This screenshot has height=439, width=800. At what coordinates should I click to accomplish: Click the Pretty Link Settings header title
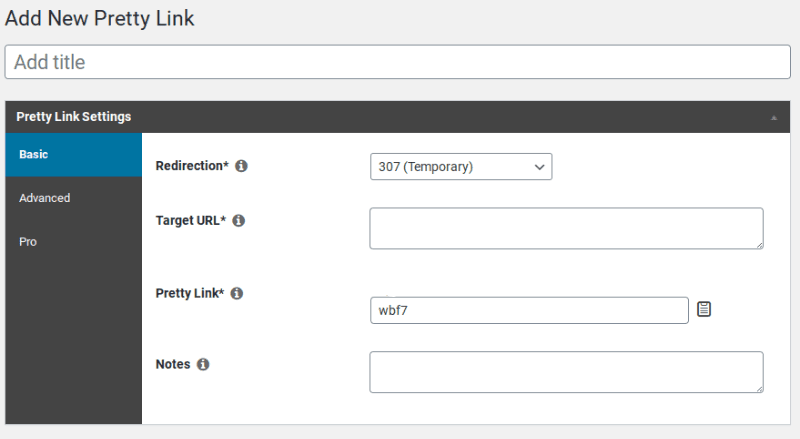(74, 117)
